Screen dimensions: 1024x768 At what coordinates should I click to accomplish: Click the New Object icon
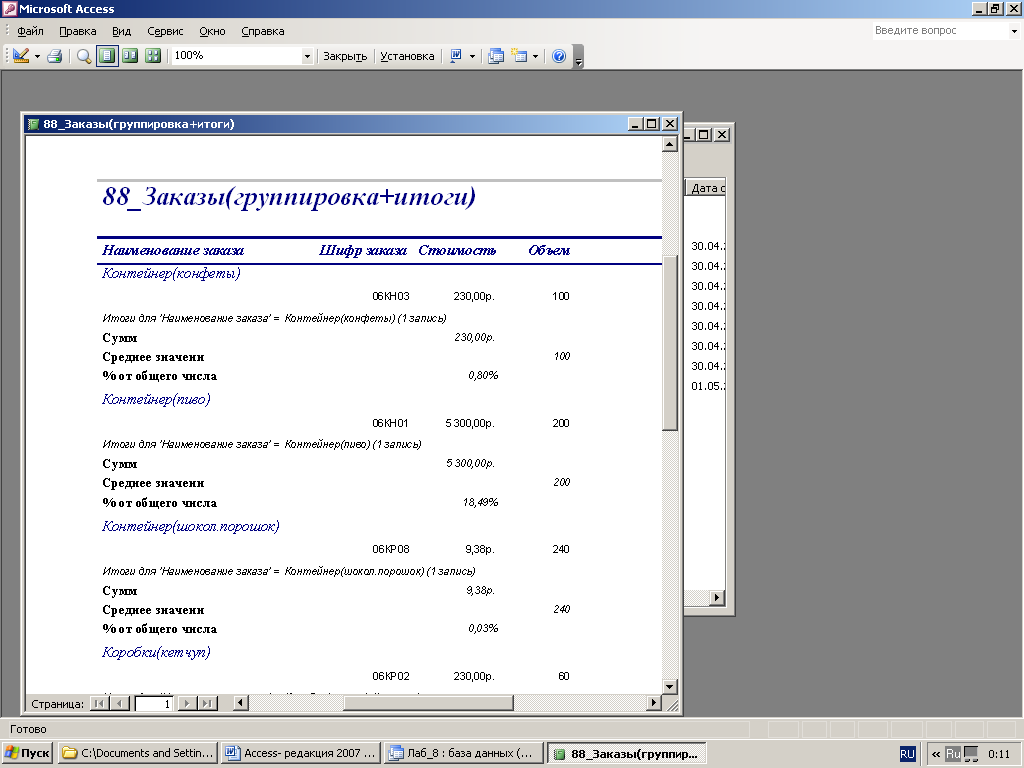pyautogui.click(x=519, y=56)
